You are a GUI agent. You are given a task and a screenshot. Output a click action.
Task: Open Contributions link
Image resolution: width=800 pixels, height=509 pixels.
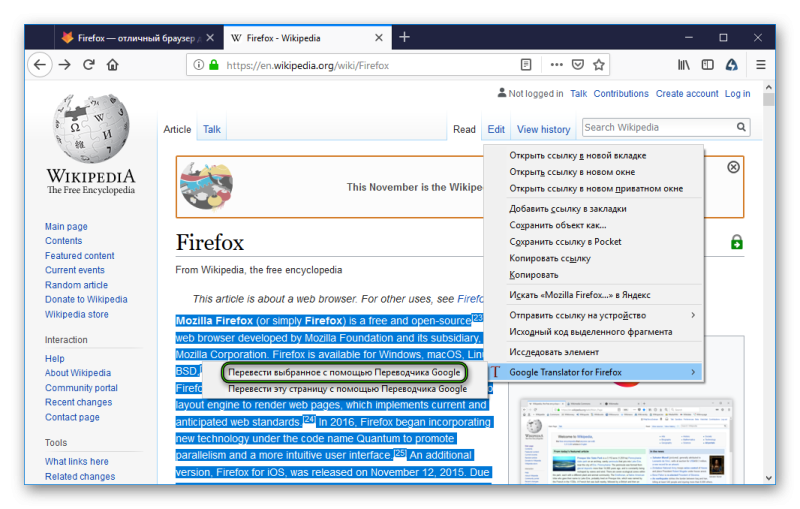[x=621, y=93]
